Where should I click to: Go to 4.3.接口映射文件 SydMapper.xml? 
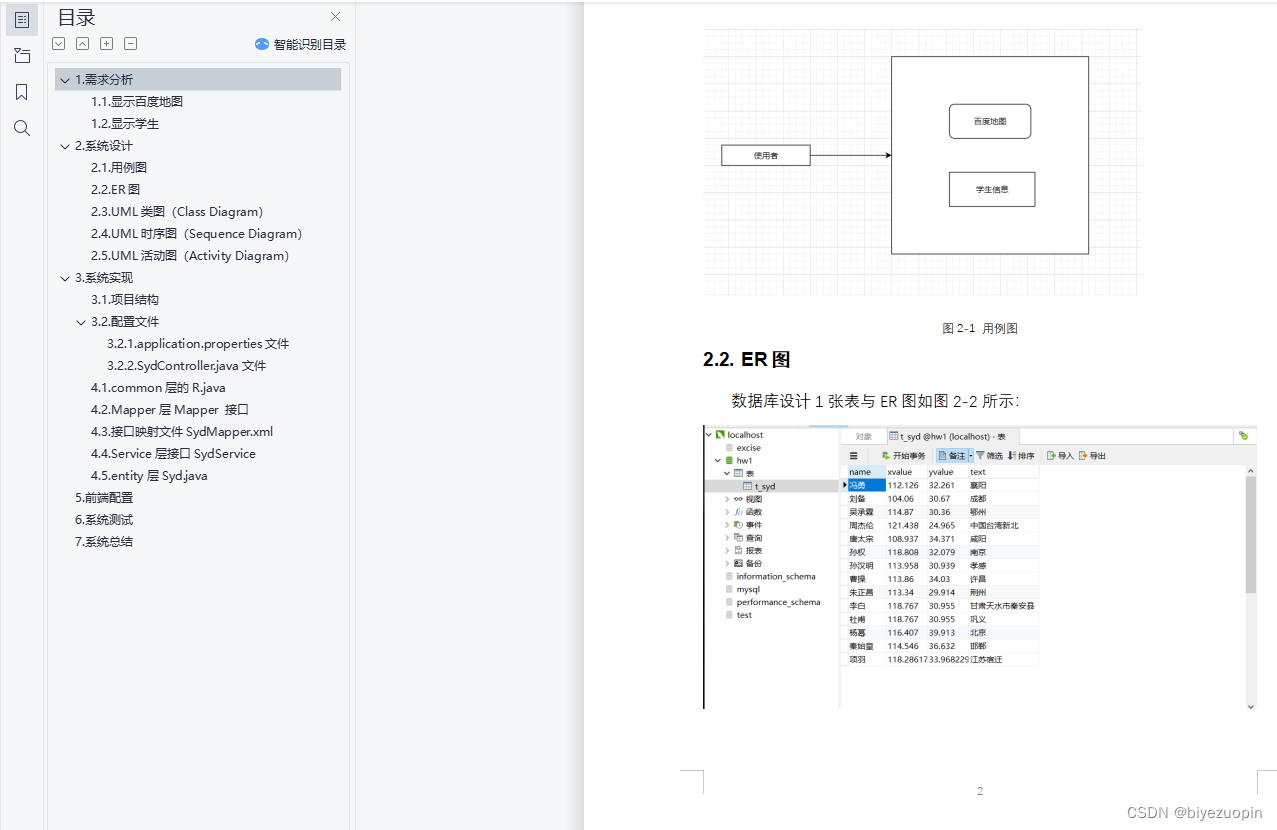point(182,432)
